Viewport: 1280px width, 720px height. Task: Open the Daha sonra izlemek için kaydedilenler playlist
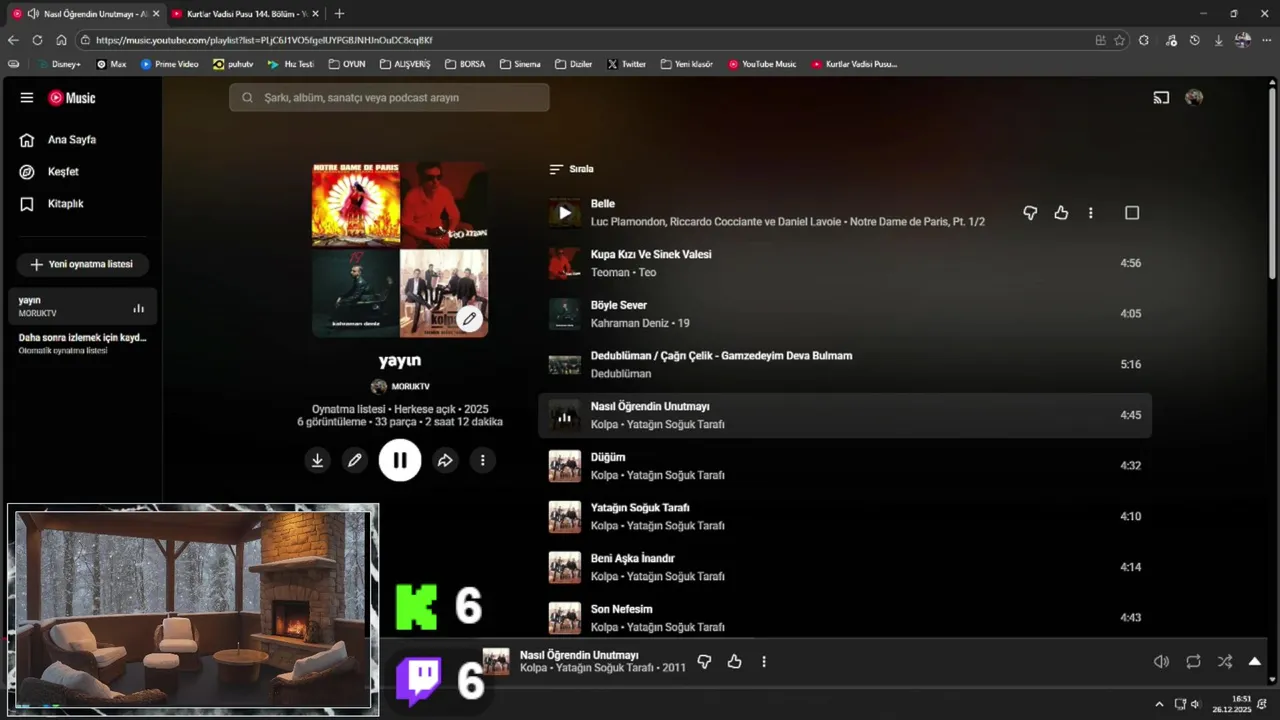point(82,343)
